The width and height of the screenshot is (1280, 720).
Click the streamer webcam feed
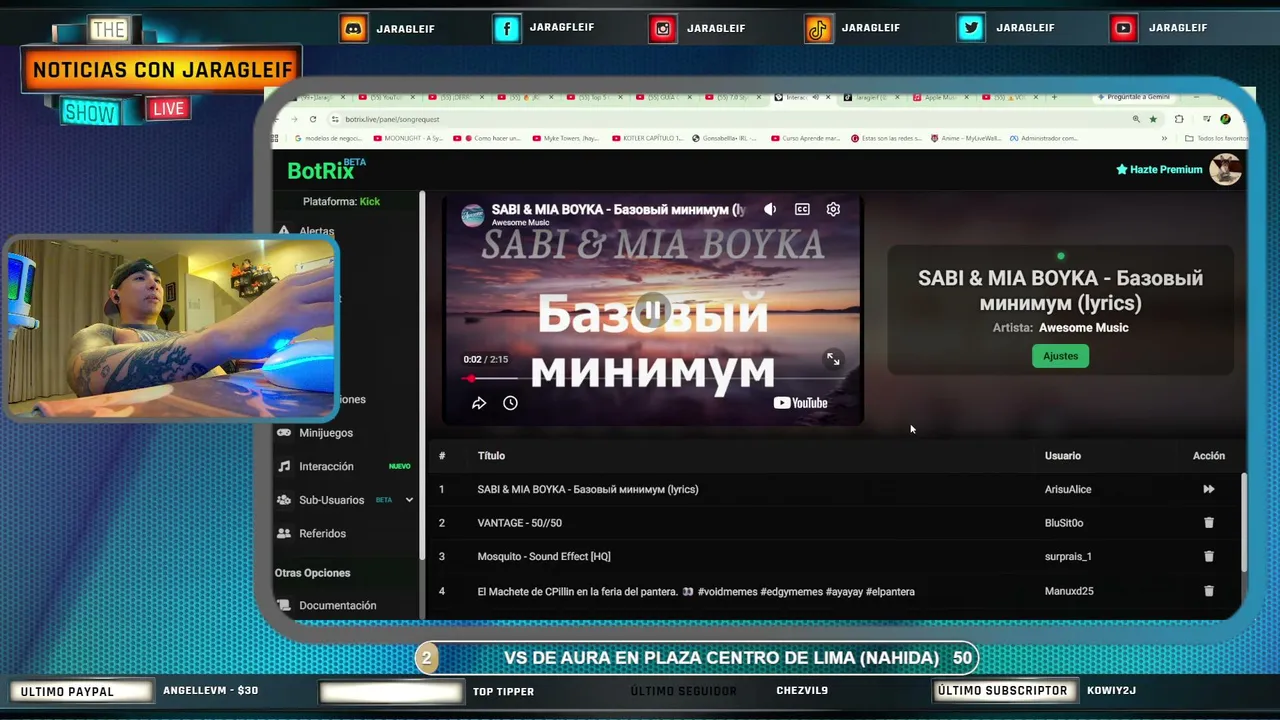[x=172, y=327]
